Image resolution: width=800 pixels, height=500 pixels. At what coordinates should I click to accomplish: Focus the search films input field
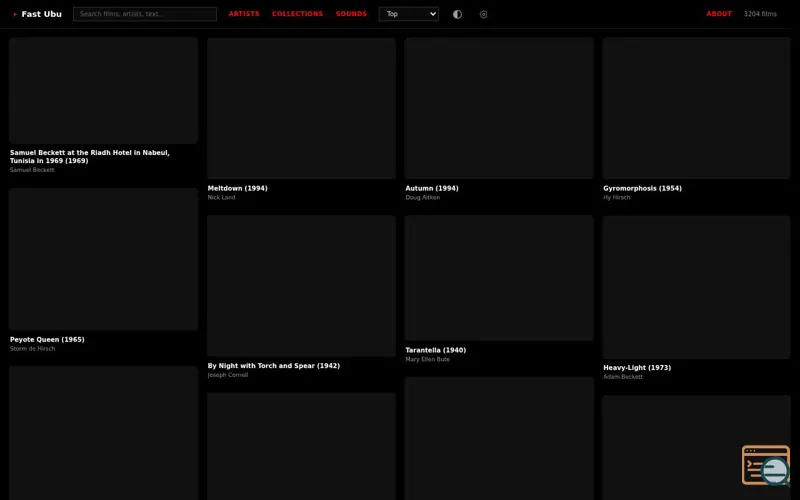coord(145,14)
